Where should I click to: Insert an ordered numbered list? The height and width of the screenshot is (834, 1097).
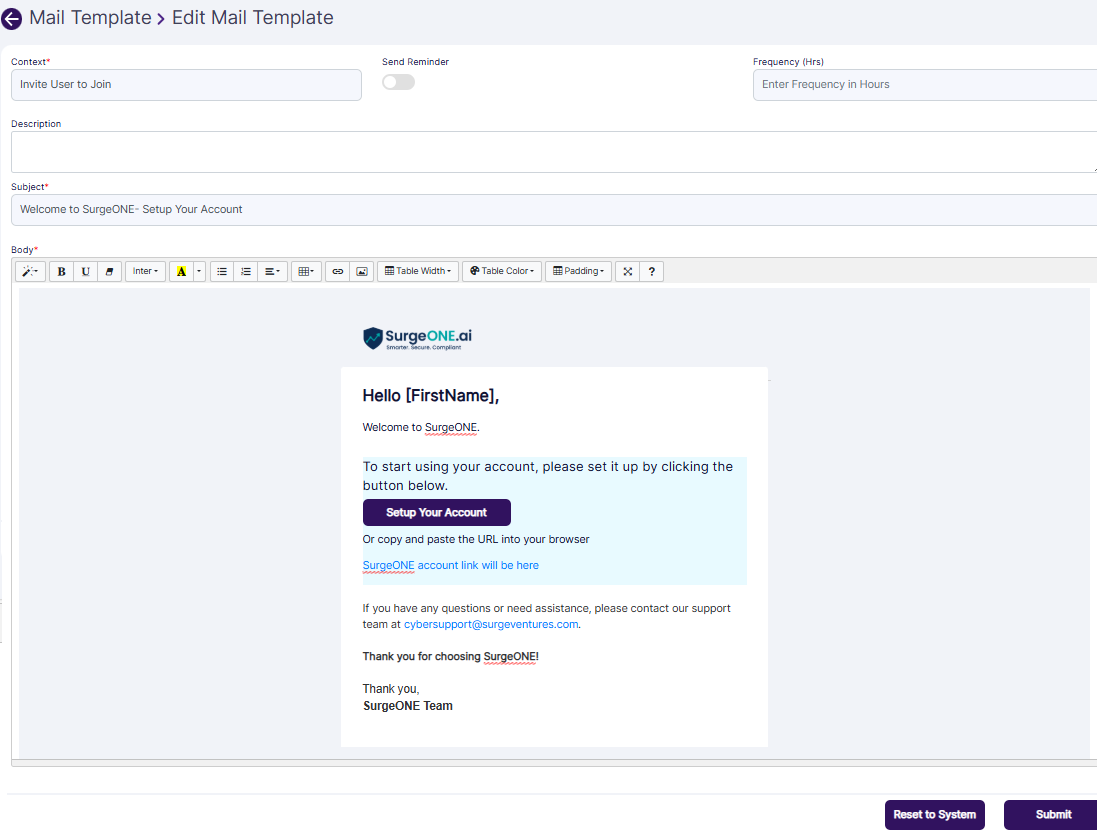click(x=246, y=271)
